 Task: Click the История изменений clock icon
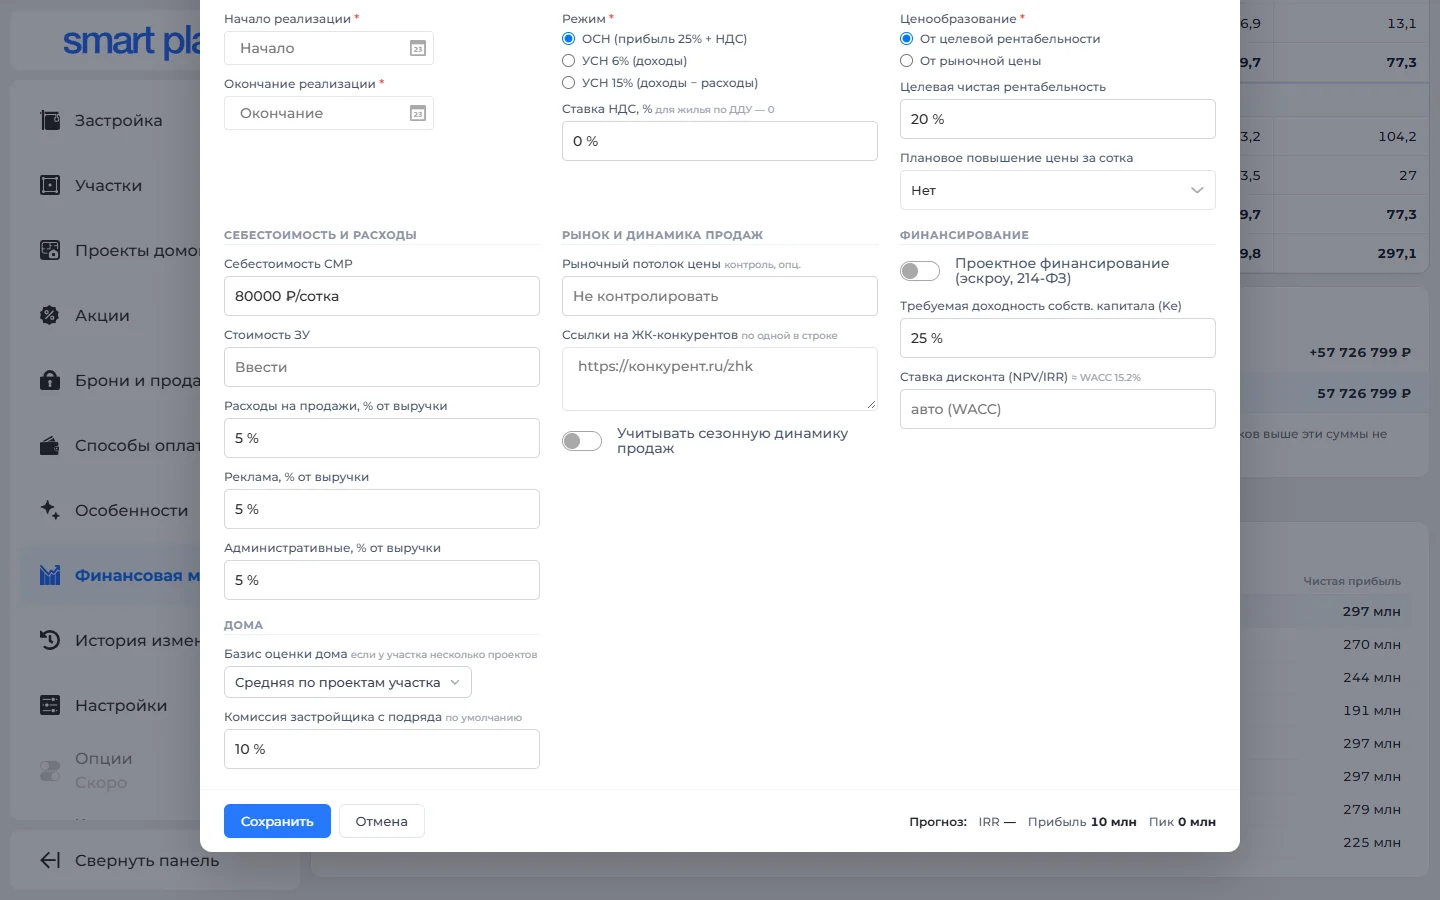click(50, 640)
